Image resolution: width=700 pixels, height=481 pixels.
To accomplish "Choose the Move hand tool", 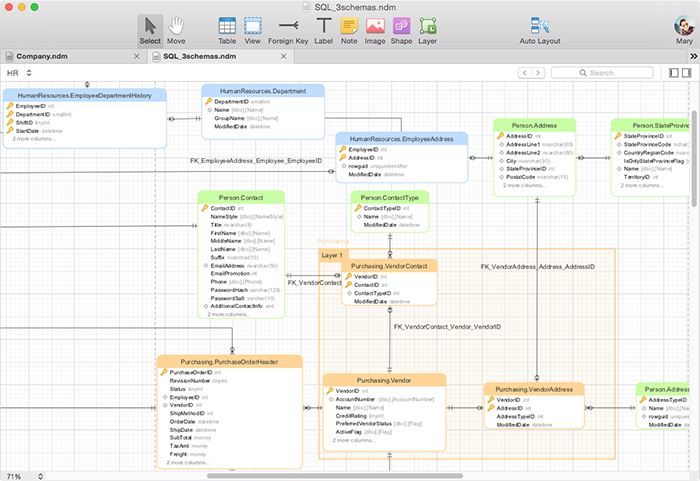I will (176, 30).
